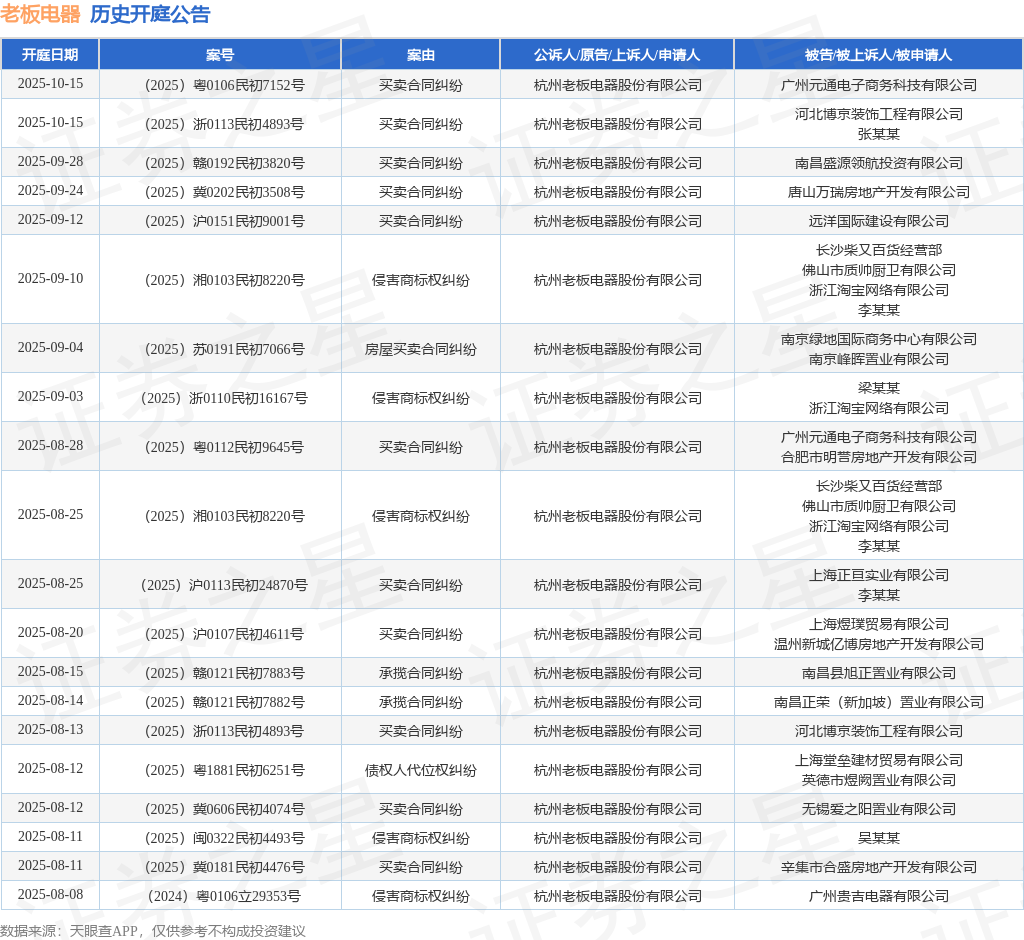Viewport: 1024px width, 940px height.
Task: Click defendant 合肥市明营房地产开发有限公司
Action: click(878, 457)
